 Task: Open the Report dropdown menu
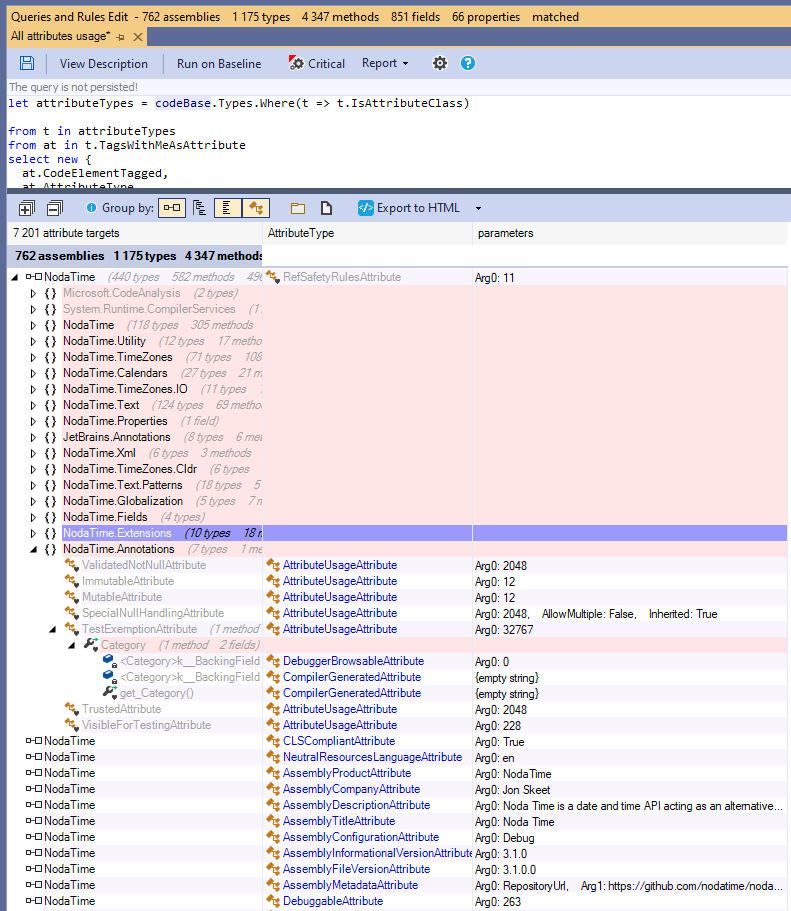click(x=385, y=63)
